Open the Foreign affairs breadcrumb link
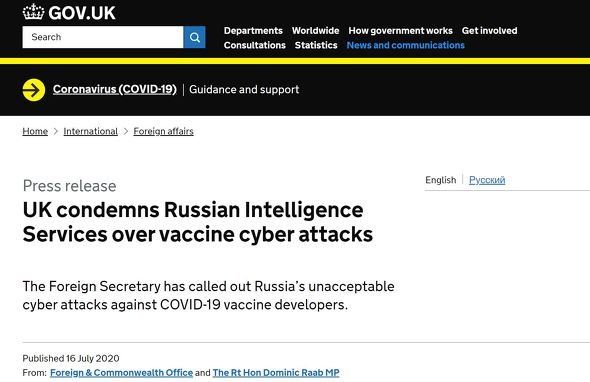This screenshot has height=382, width=590. point(163,131)
